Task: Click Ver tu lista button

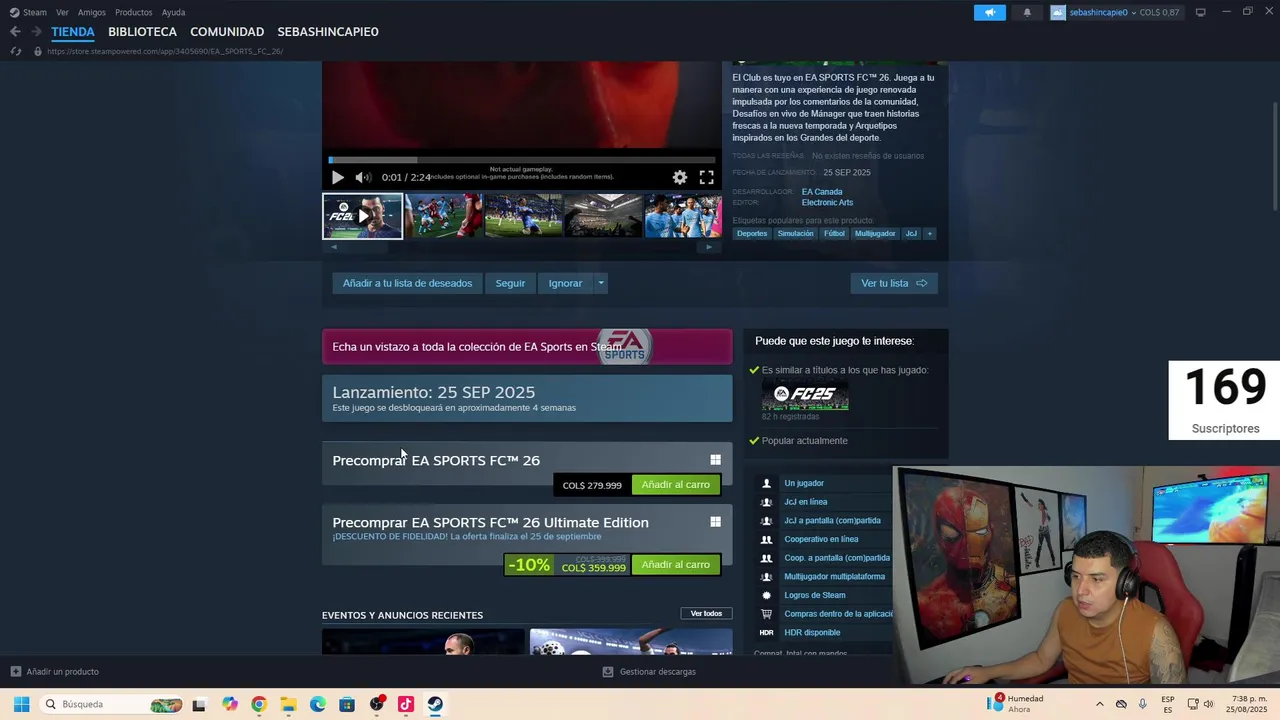Action: pyautogui.click(x=894, y=283)
